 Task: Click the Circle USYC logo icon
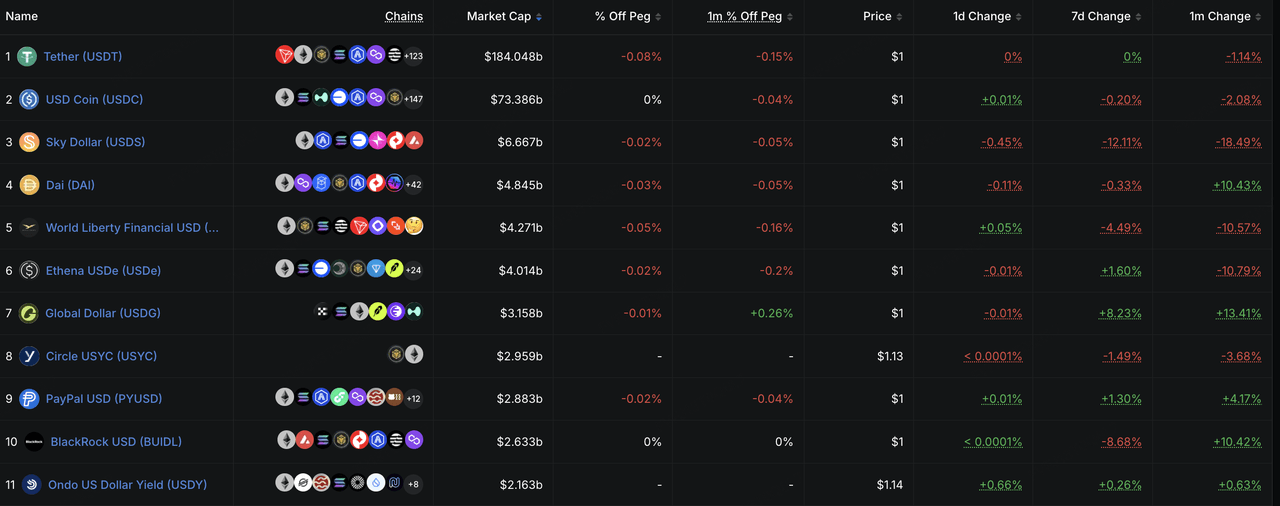[x=28, y=356]
